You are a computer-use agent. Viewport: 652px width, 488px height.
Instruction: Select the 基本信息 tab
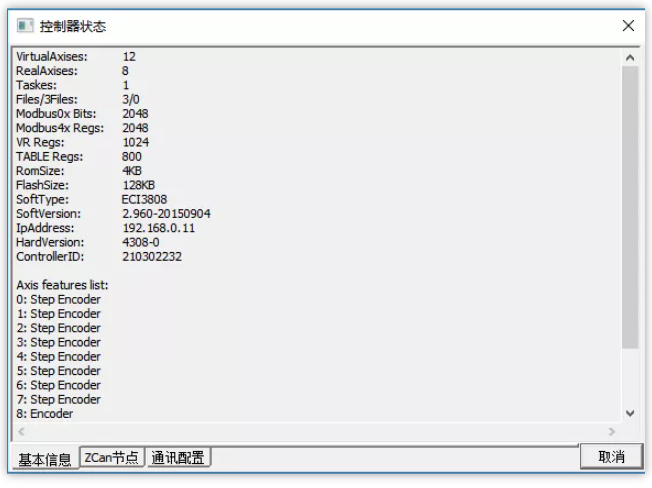coord(45,459)
